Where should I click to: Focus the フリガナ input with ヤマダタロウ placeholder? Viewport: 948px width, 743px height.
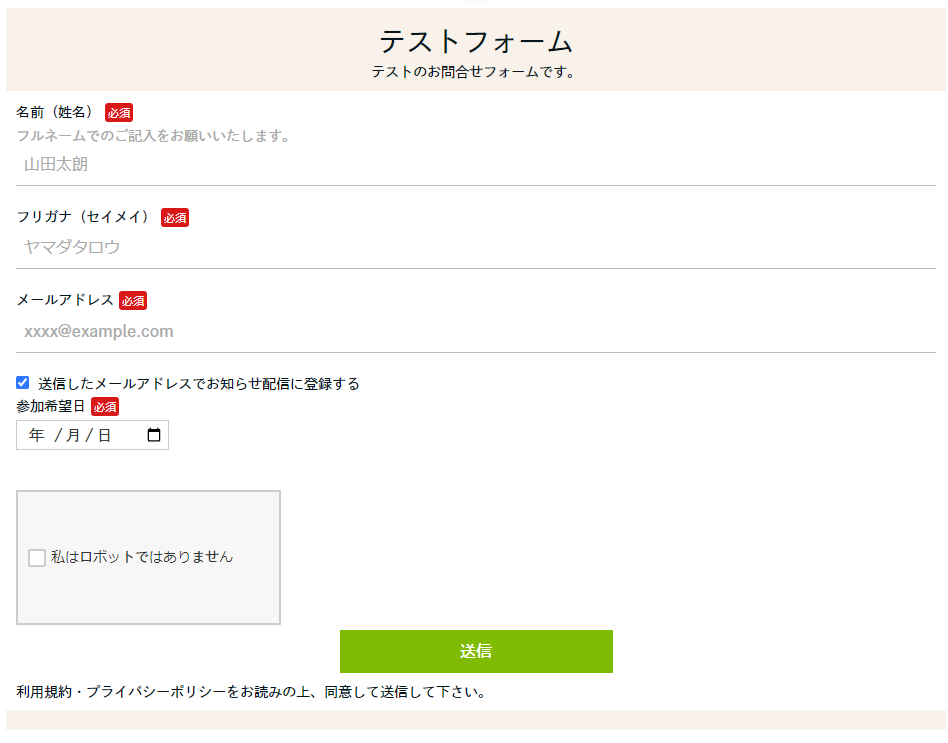[476, 247]
